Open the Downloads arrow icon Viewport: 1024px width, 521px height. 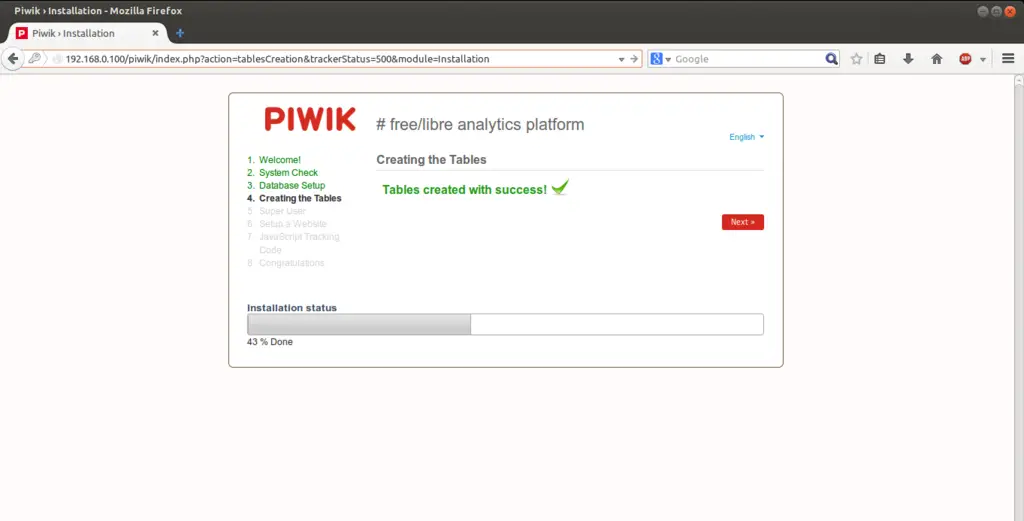[908, 59]
